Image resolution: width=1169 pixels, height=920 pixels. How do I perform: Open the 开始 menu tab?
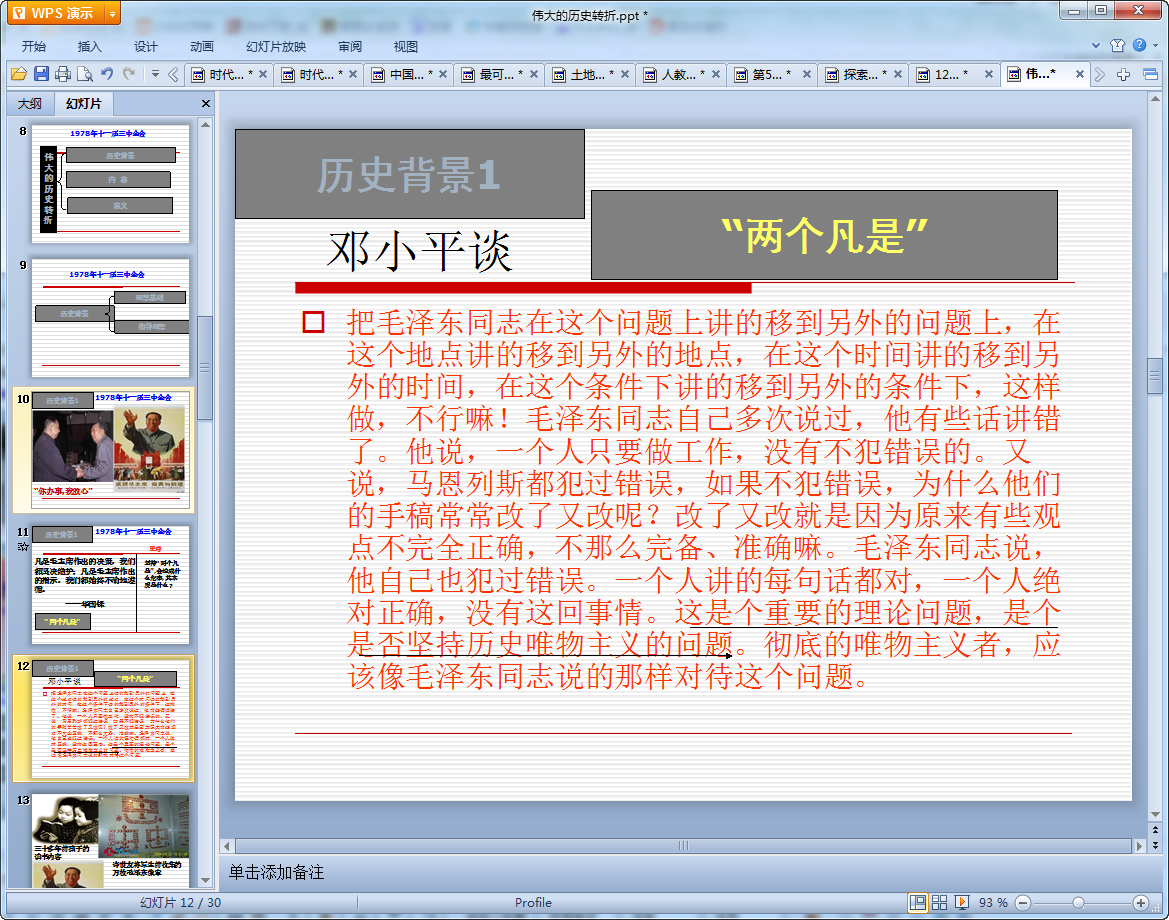click(x=34, y=46)
